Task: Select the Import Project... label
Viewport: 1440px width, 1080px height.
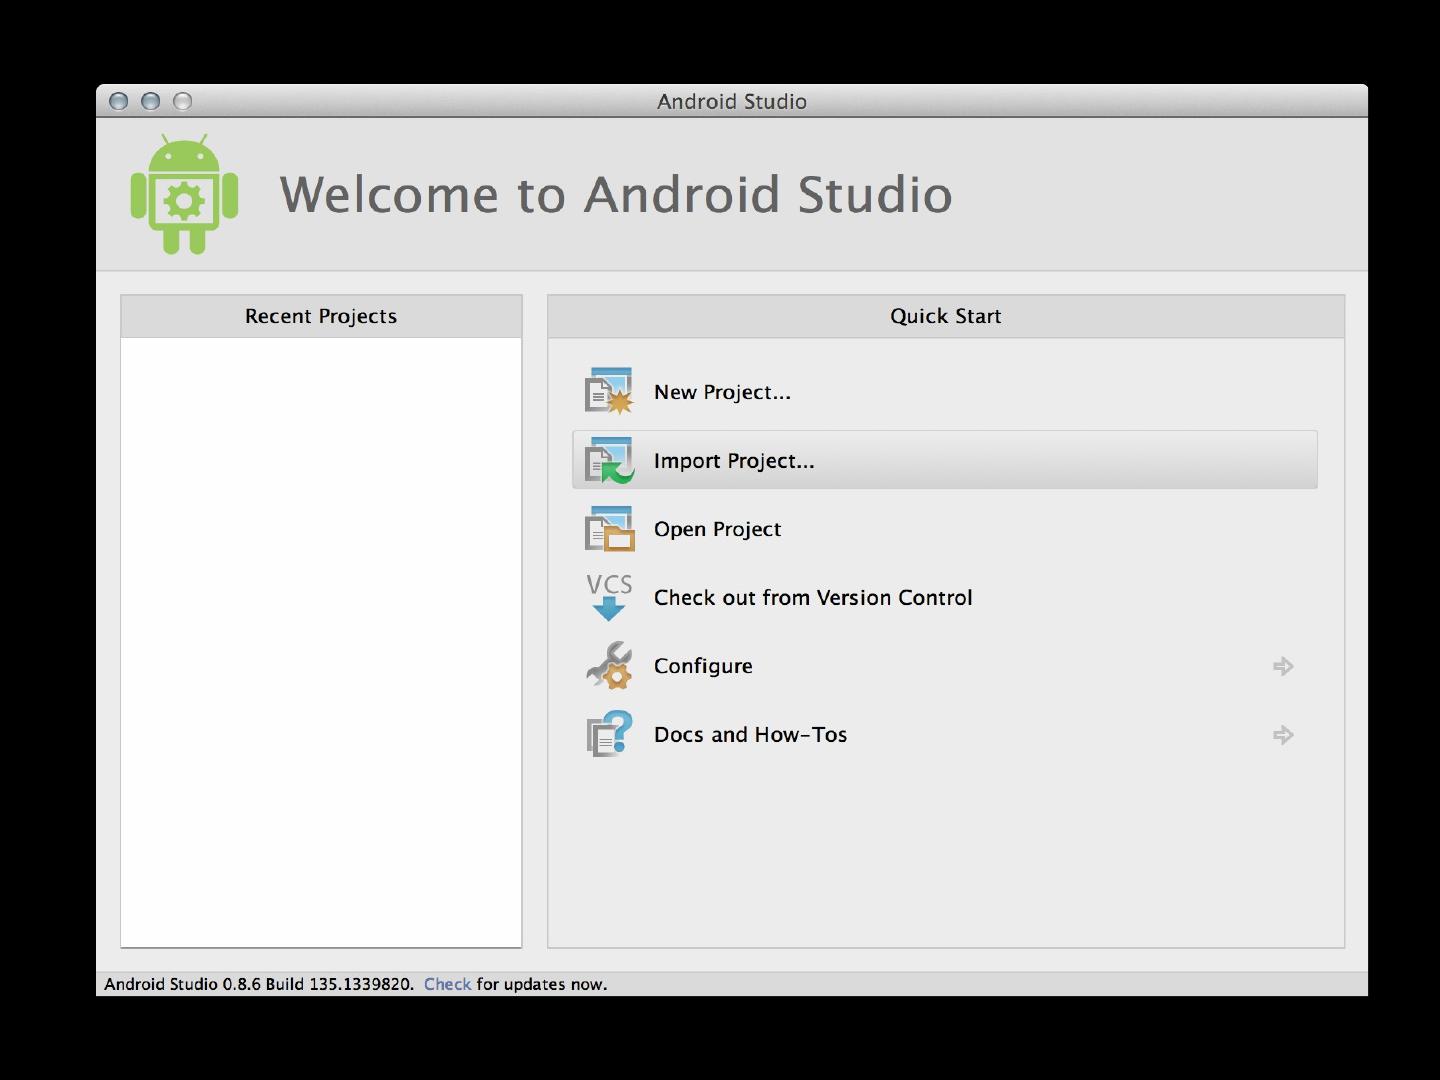Action: pos(734,461)
